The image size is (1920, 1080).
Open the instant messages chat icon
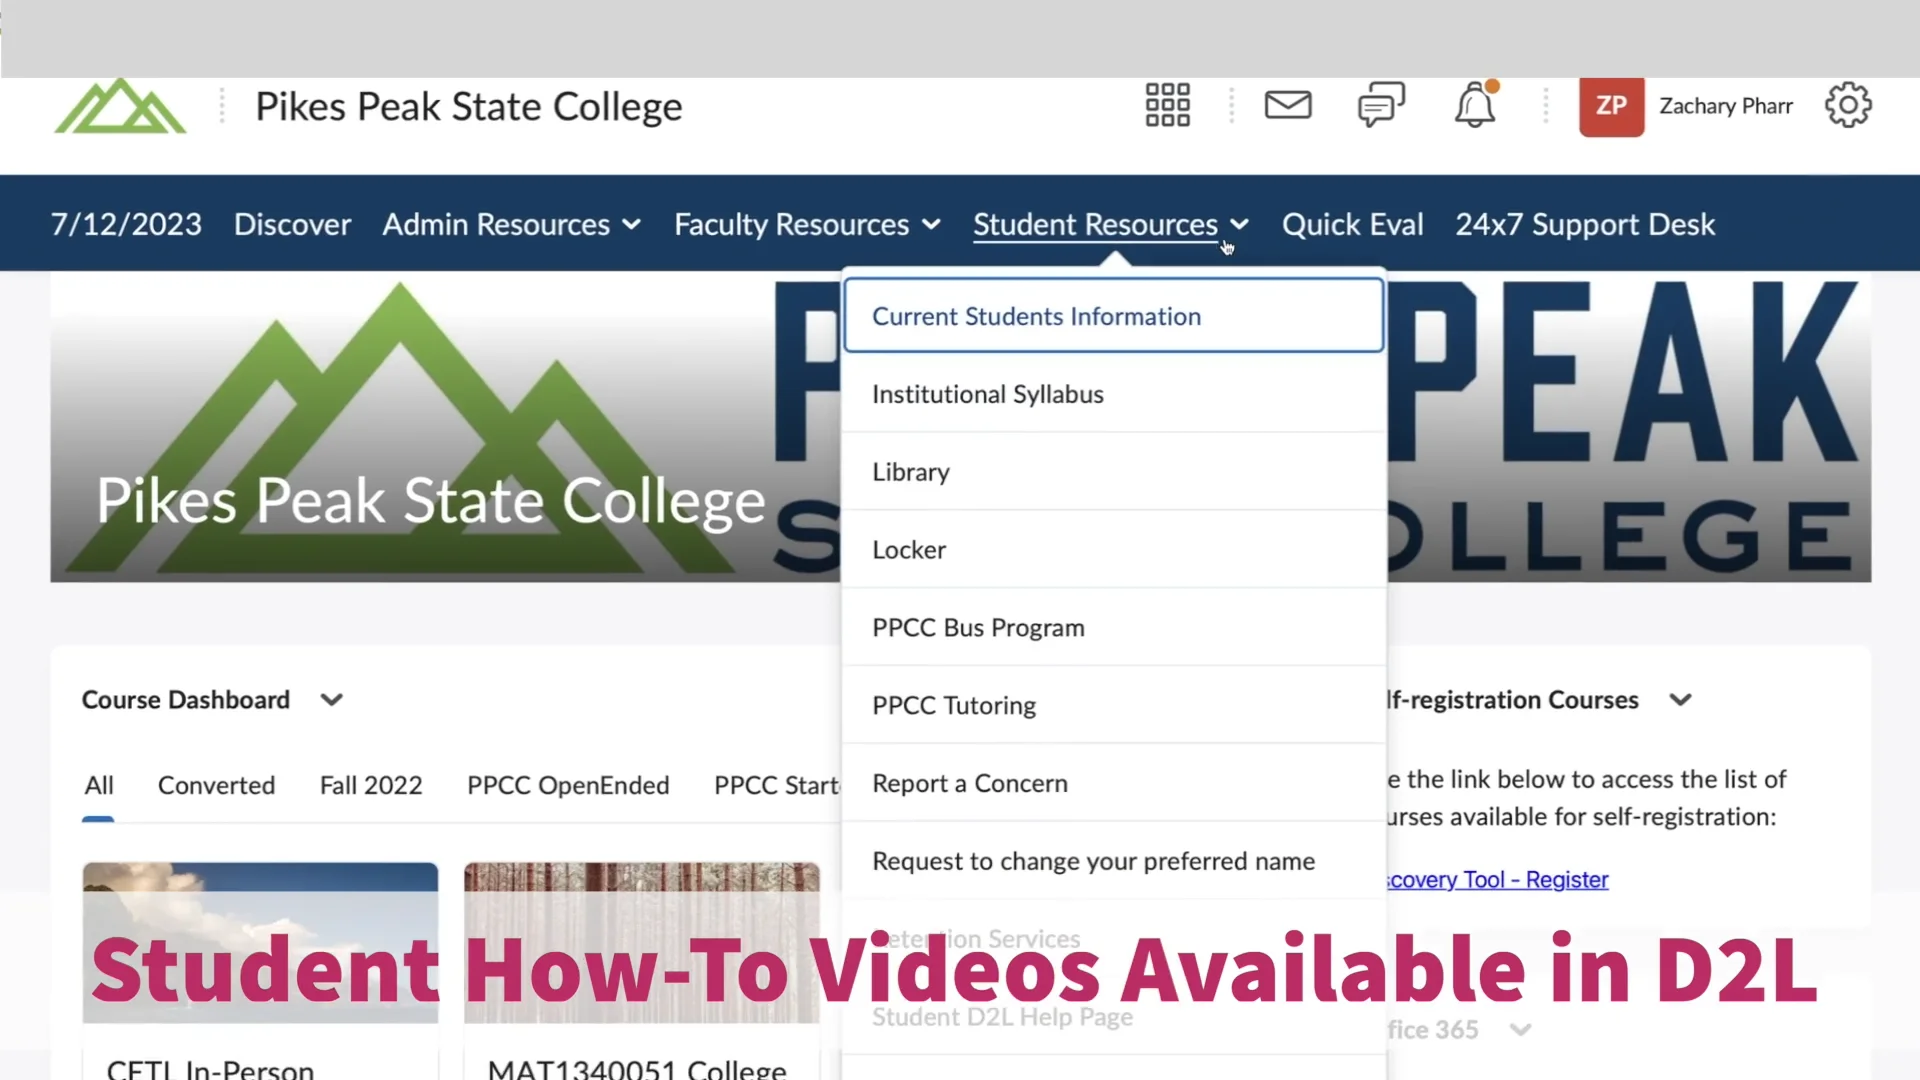point(1381,105)
